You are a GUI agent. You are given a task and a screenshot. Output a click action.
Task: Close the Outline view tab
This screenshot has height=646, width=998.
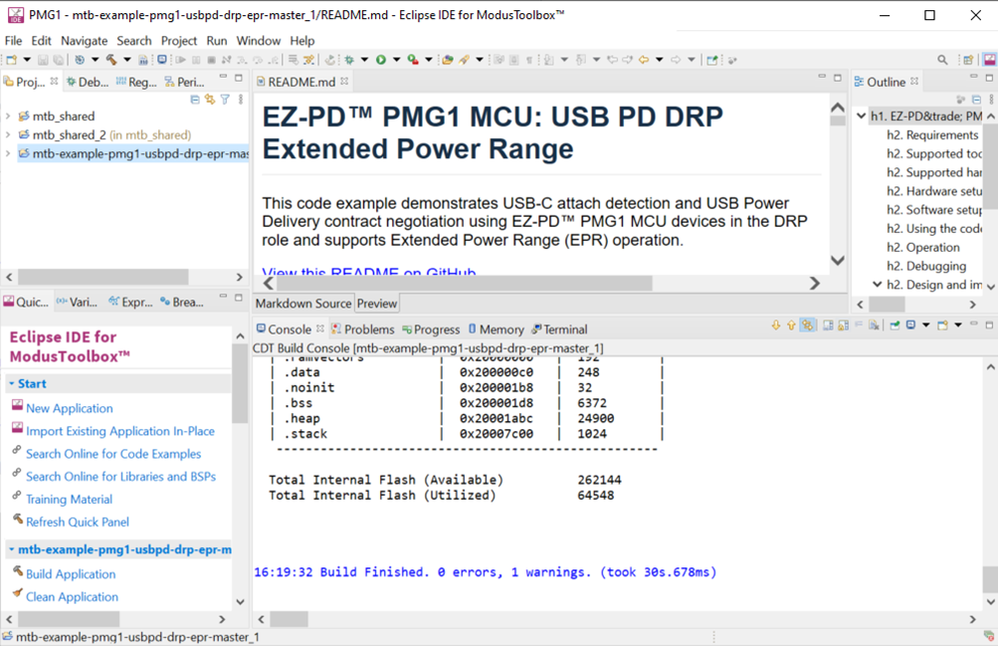(915, 81)
